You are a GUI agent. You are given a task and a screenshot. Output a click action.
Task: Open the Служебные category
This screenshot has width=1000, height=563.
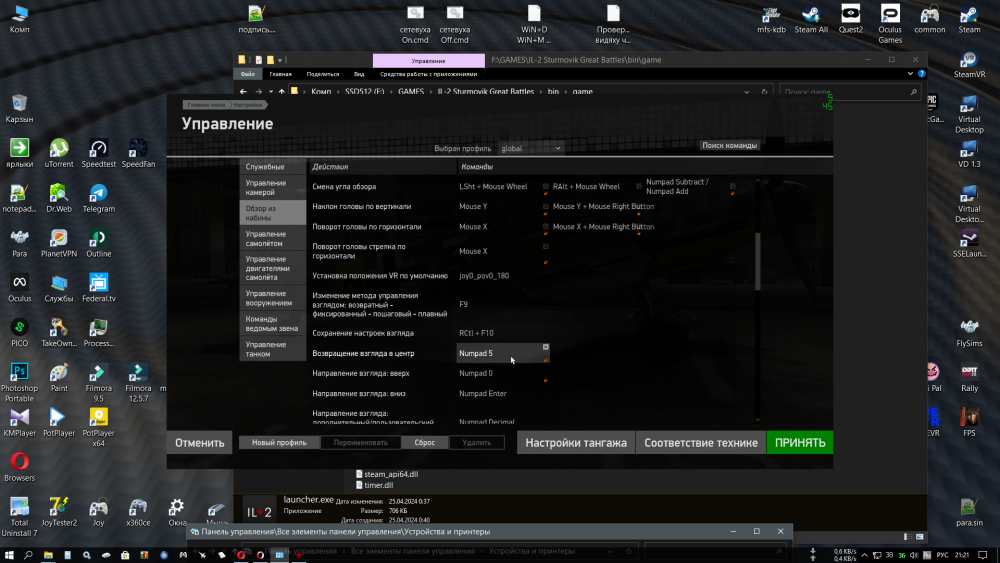272,166
